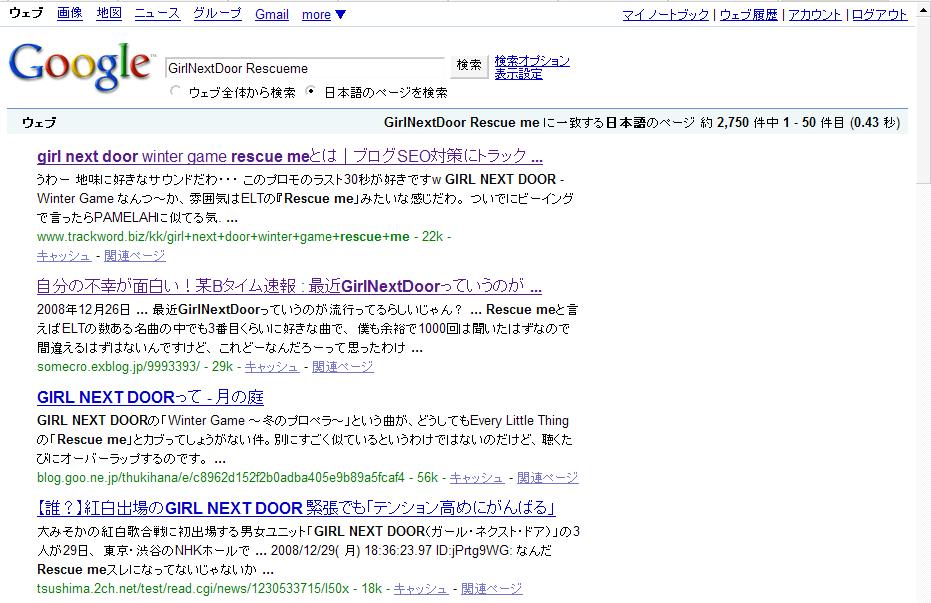Image resolution: width=931 pixels, height=603 pixels.
Task: Expand the more dropdown menu
Action: click(324, 14)
